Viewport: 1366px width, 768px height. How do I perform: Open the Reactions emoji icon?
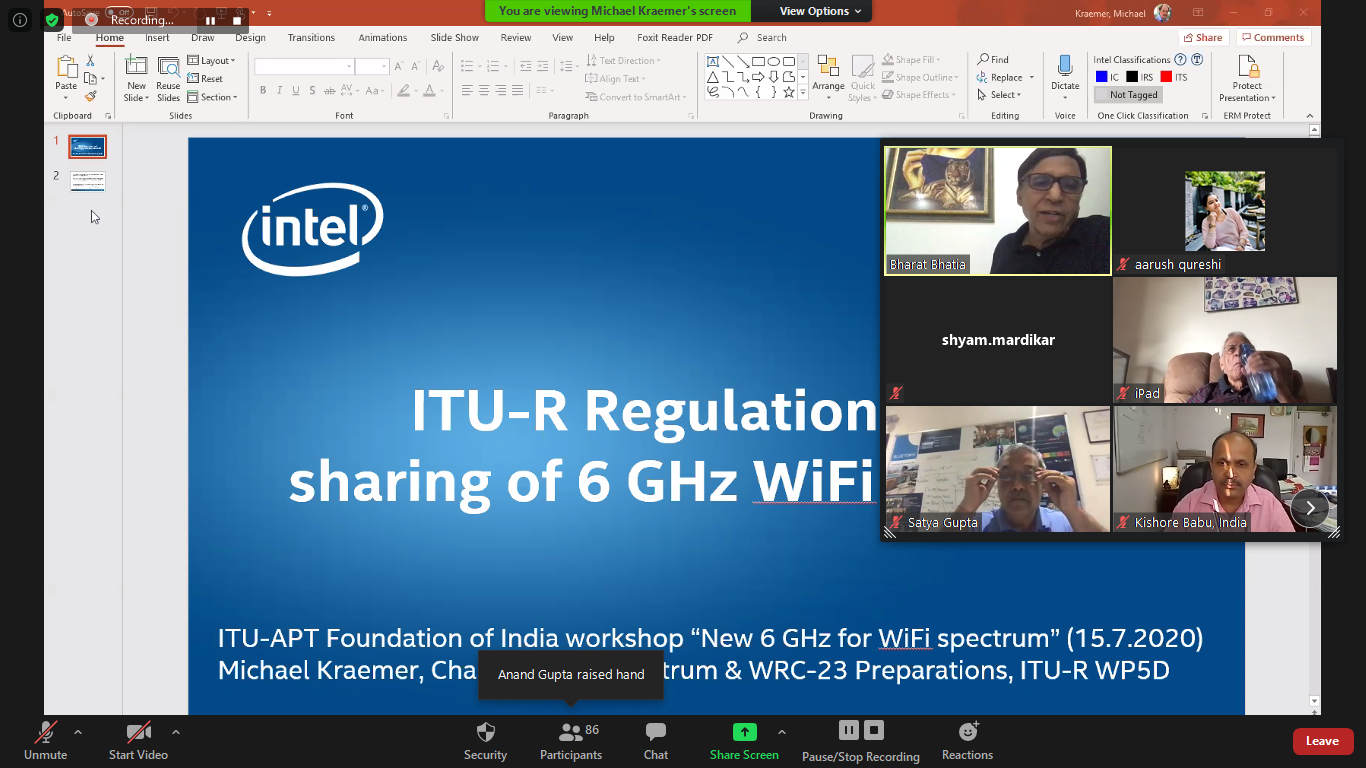point(967,732)
